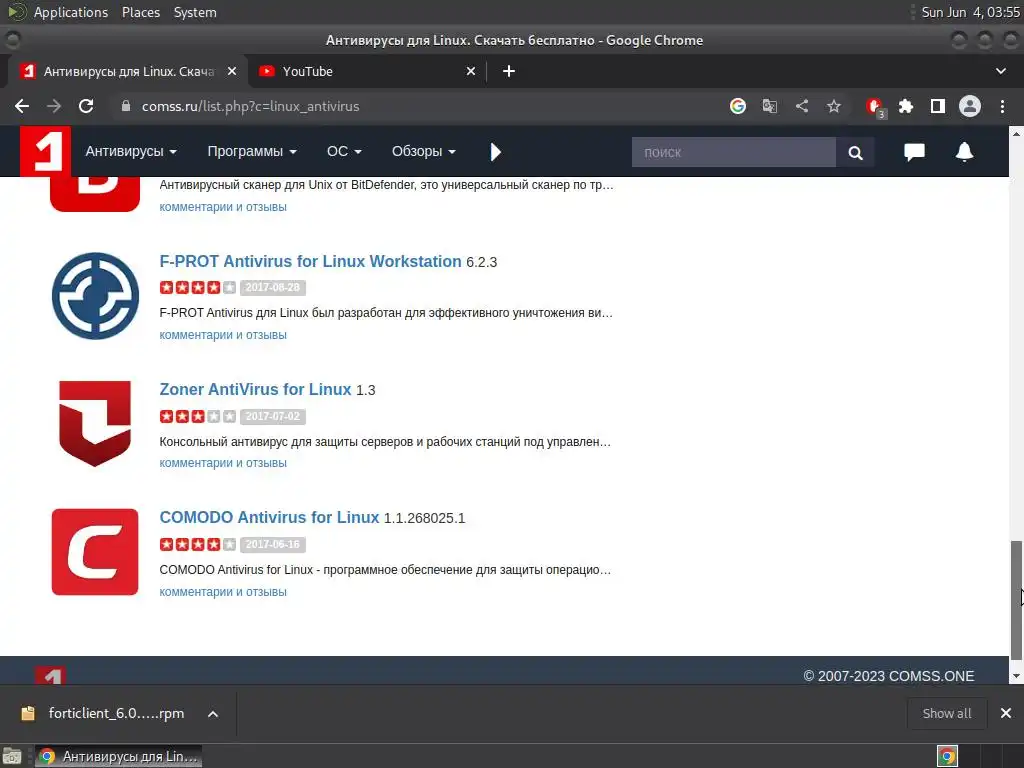
Task: Click the site search magnifier button
Action: tap(855, 152)
